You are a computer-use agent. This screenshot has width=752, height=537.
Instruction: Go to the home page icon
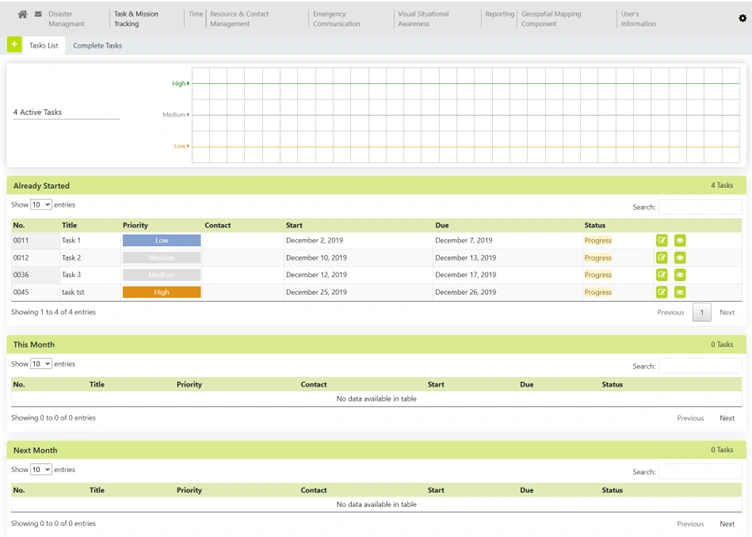click(x=22, y=14)
